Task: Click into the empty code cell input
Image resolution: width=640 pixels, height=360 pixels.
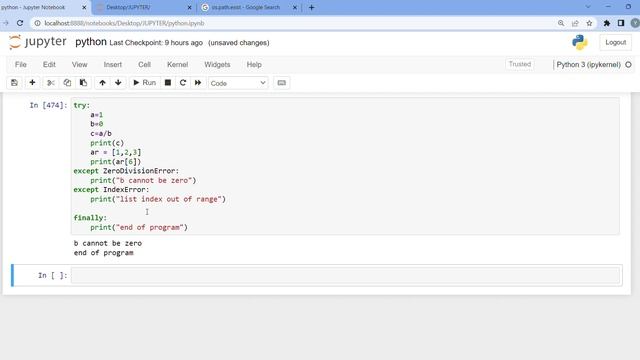Action: (x=346, y=276)
